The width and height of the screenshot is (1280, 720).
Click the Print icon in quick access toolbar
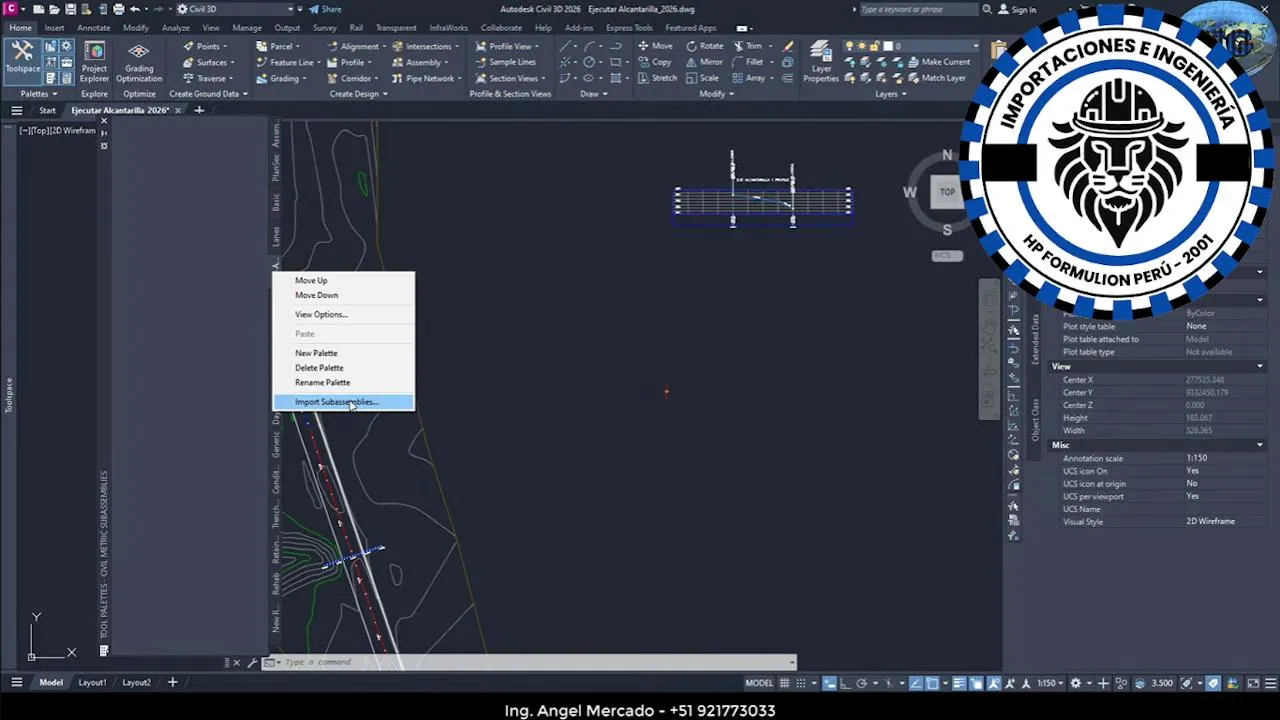[x=119, y=9]
